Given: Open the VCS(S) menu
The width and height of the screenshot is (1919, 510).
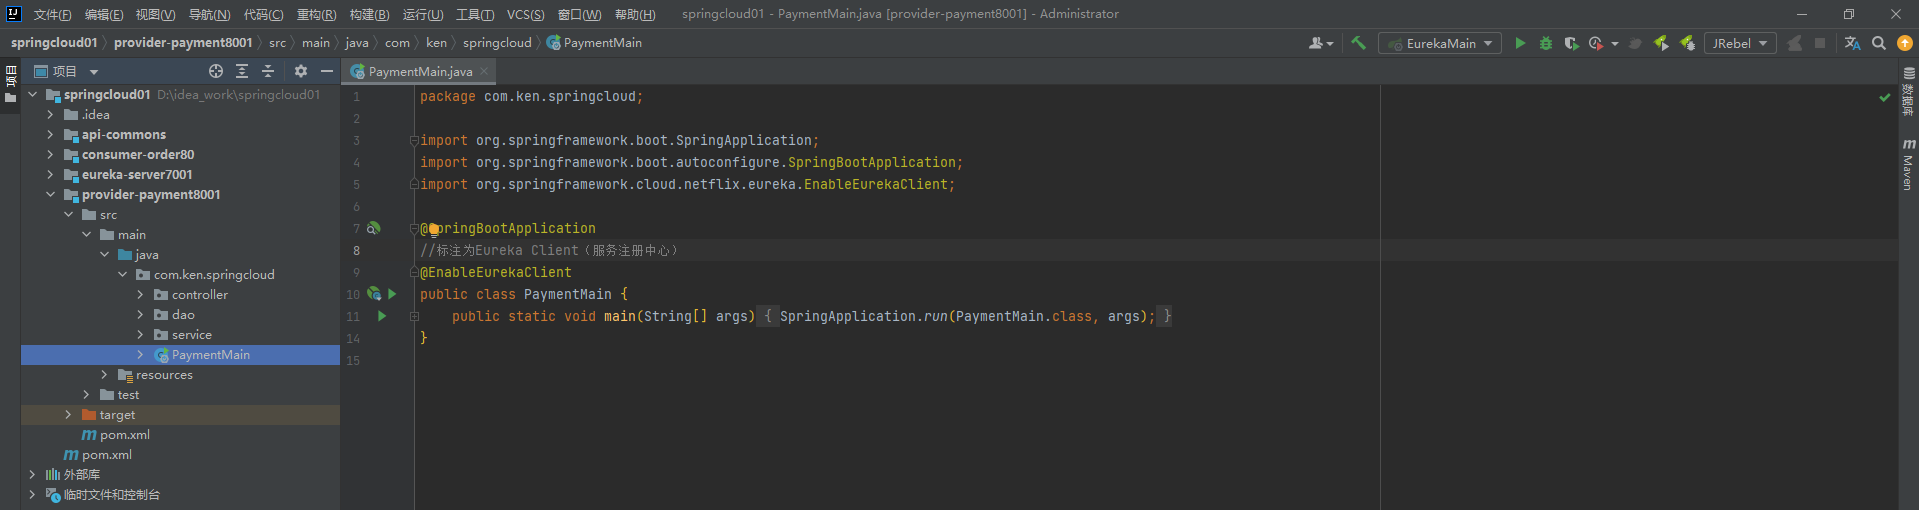Looking at the screenshot, I should pos(525,14).
